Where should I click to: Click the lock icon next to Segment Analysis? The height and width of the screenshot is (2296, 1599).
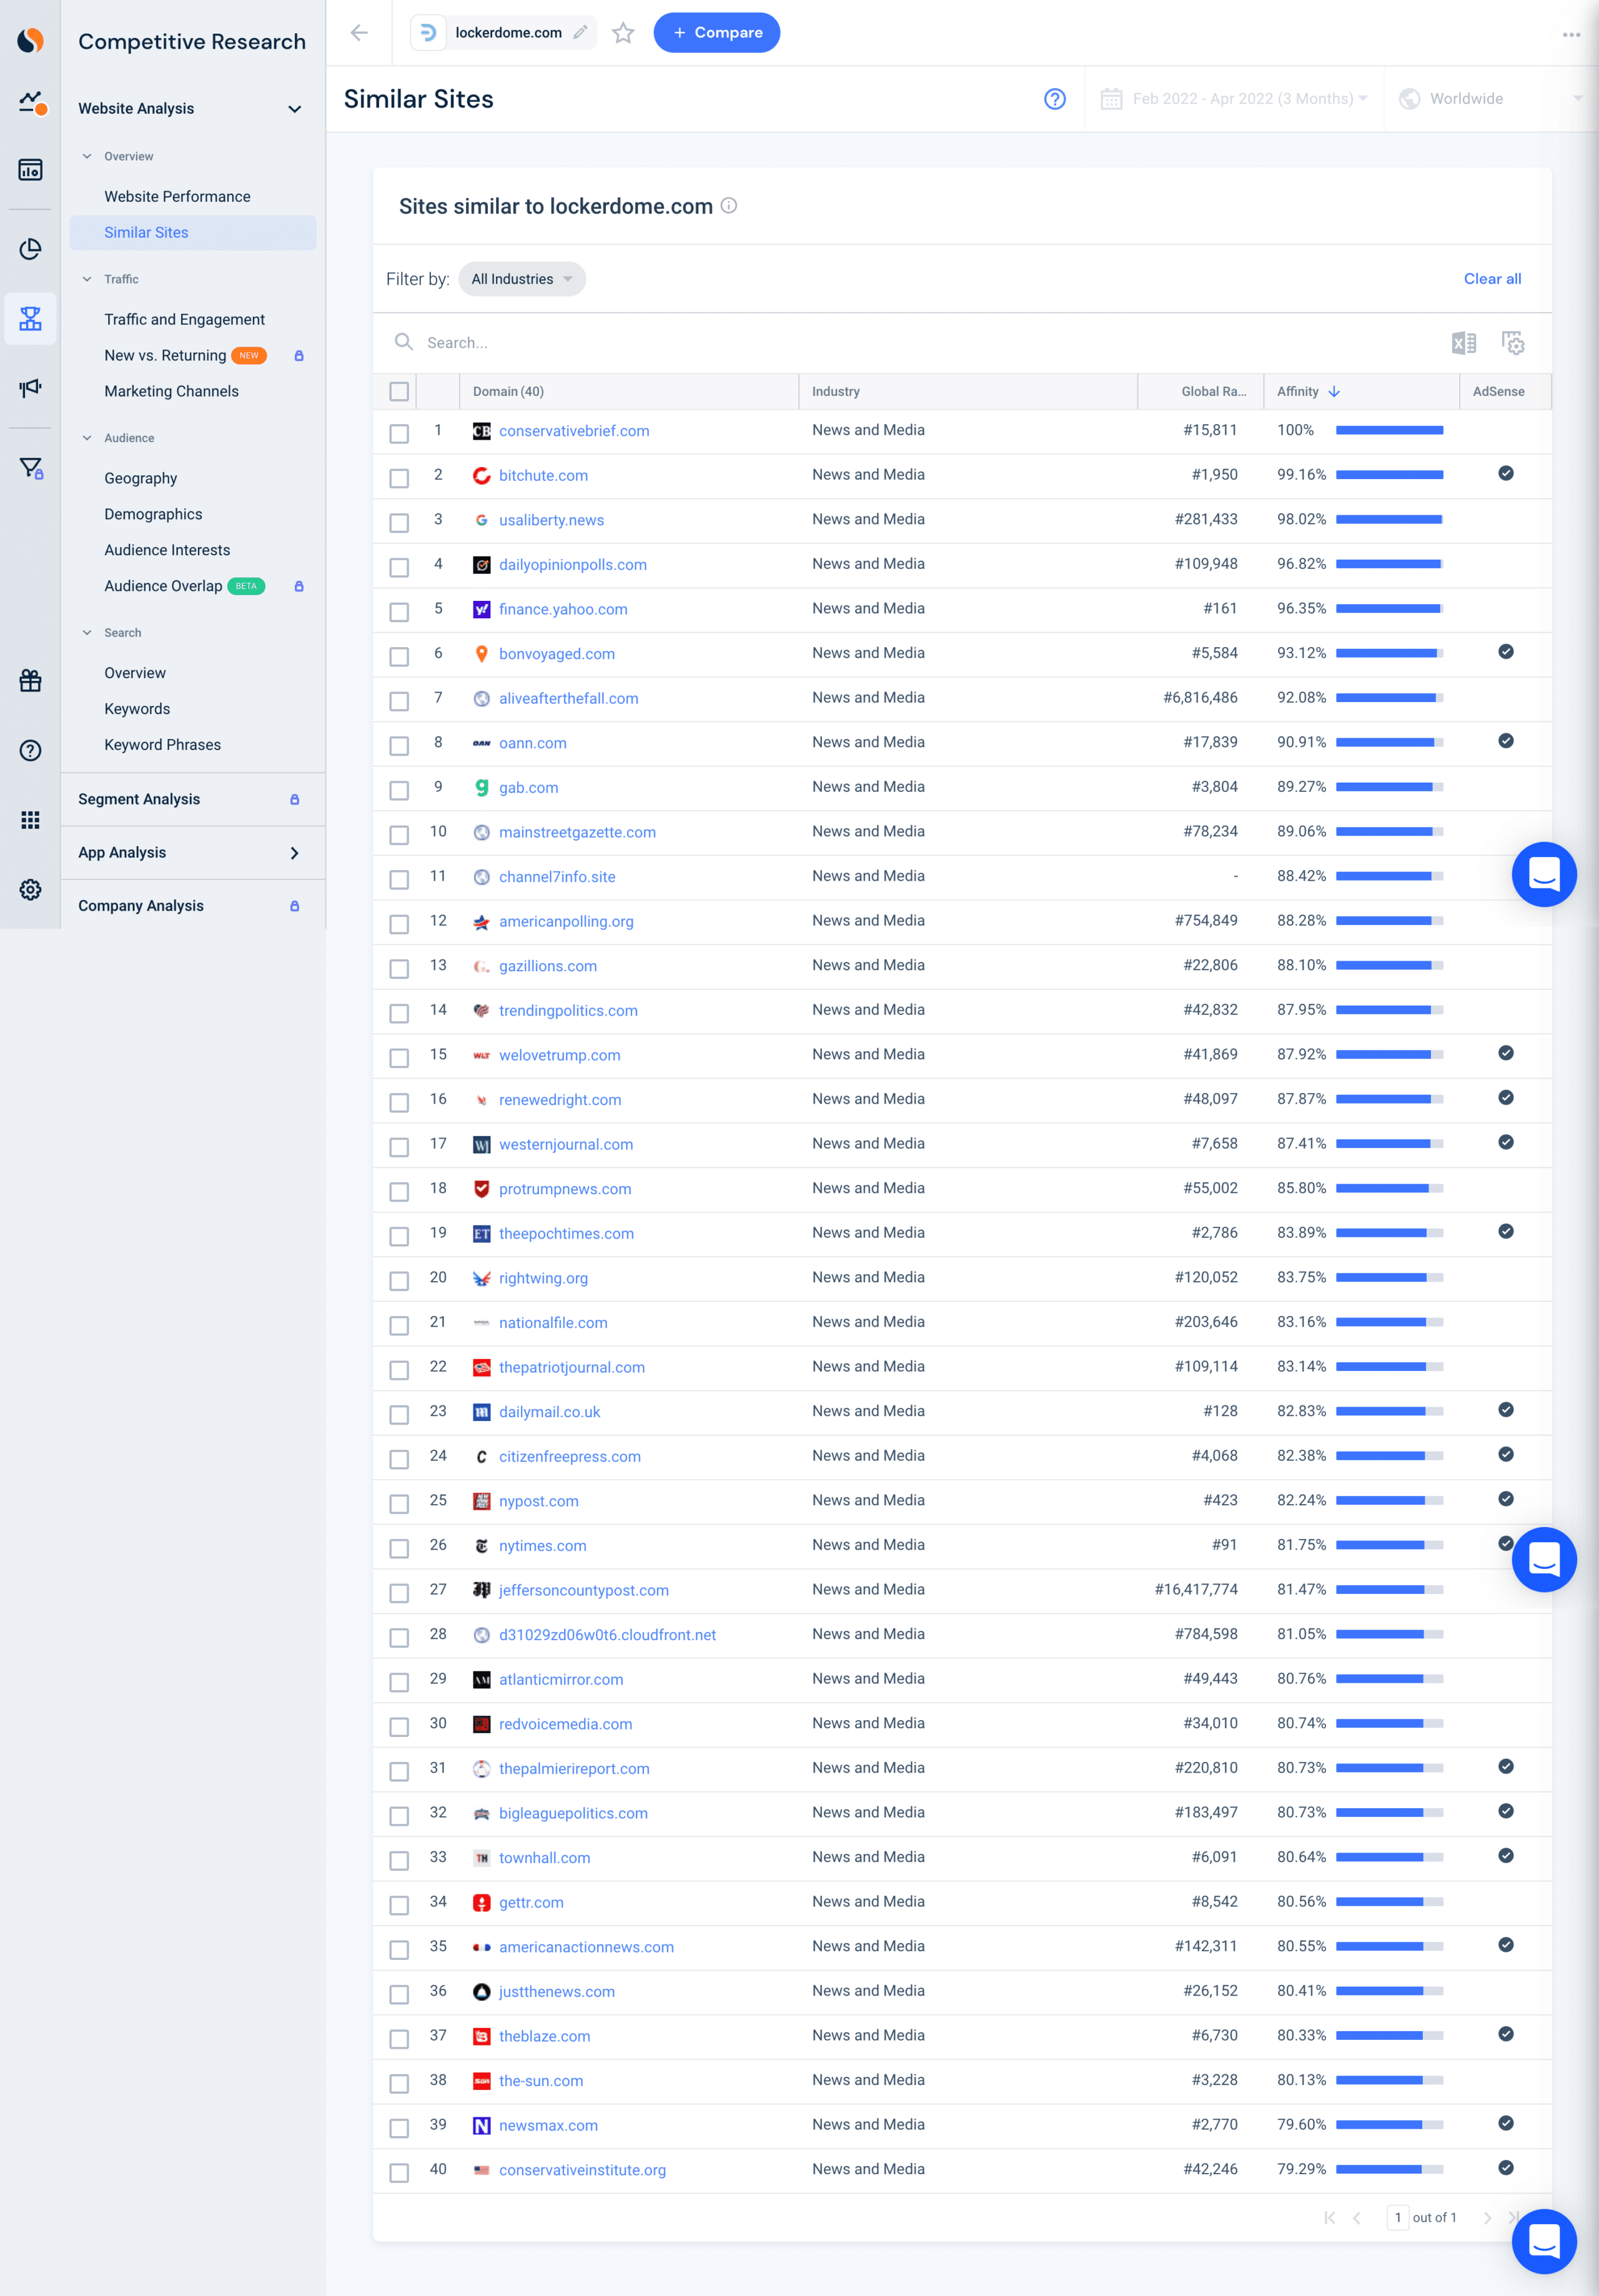point(295,799)
